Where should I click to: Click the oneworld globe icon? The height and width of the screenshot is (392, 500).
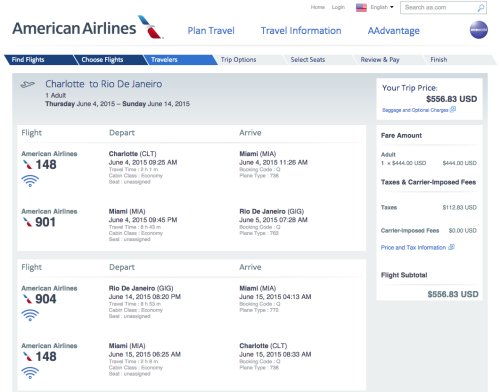(479, 30)
